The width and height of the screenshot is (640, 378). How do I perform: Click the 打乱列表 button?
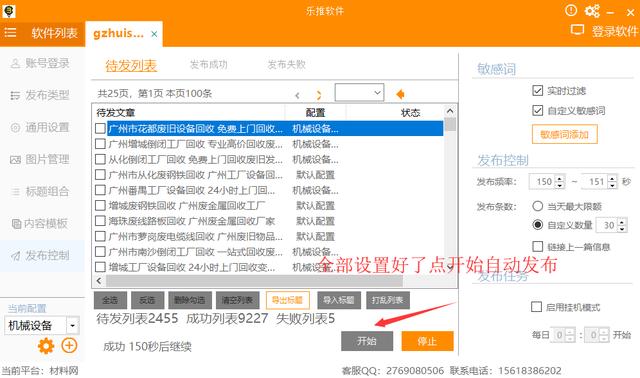click(388, 300)
